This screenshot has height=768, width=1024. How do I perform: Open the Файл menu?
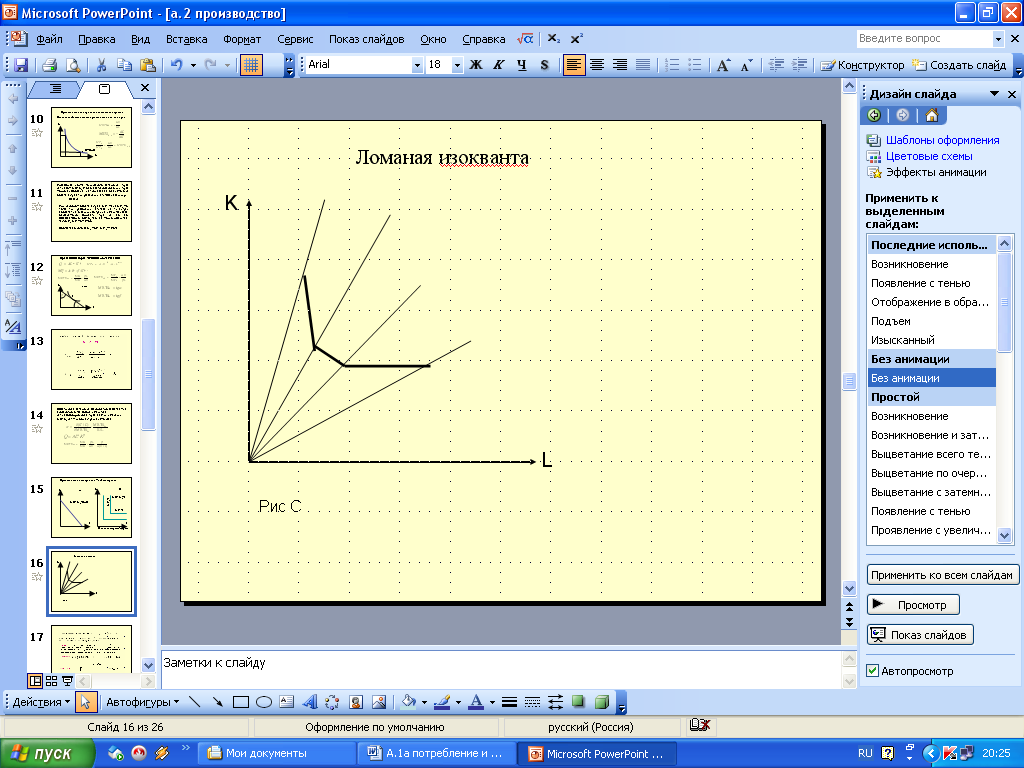tap(49, 39)
